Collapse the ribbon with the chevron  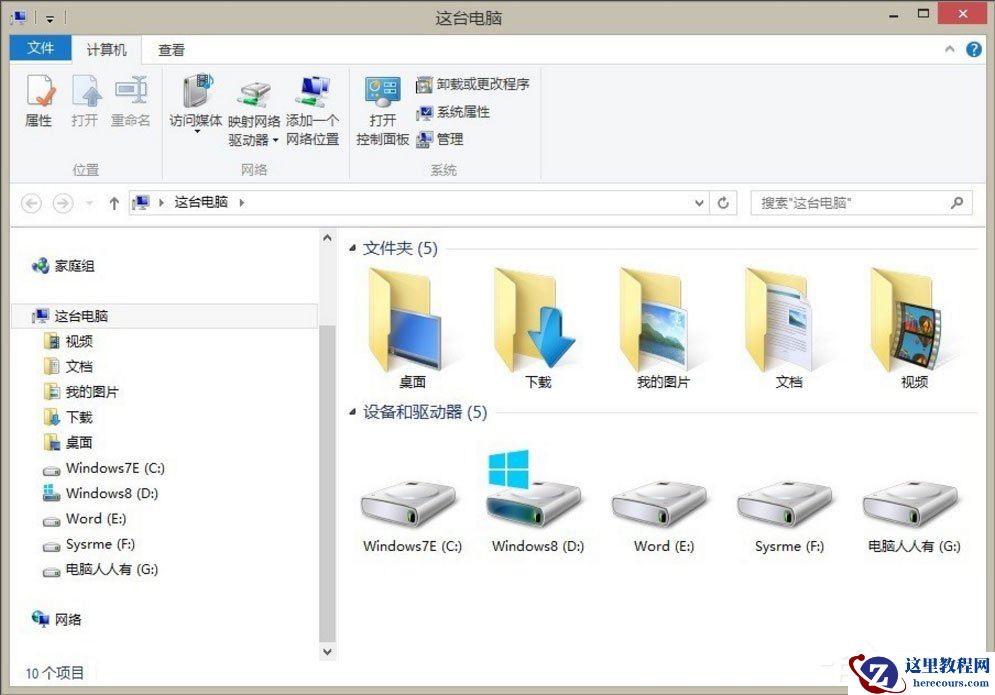[950, 47]
